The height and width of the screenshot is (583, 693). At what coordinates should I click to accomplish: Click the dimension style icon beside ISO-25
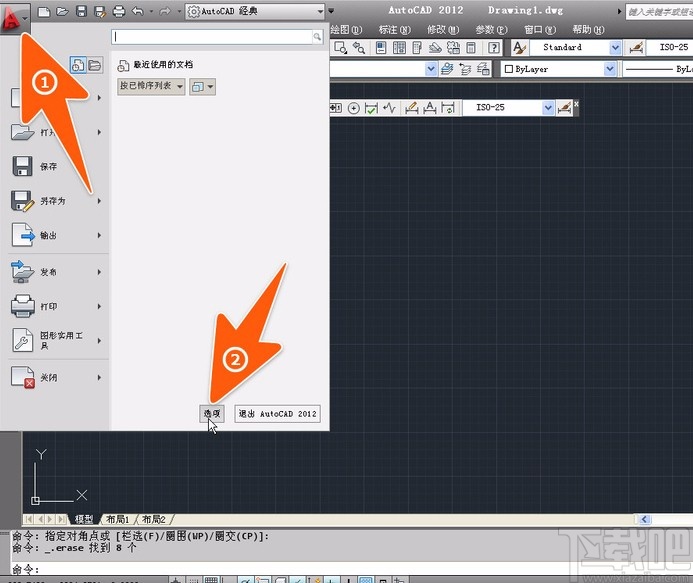click(x=636, y=47)
